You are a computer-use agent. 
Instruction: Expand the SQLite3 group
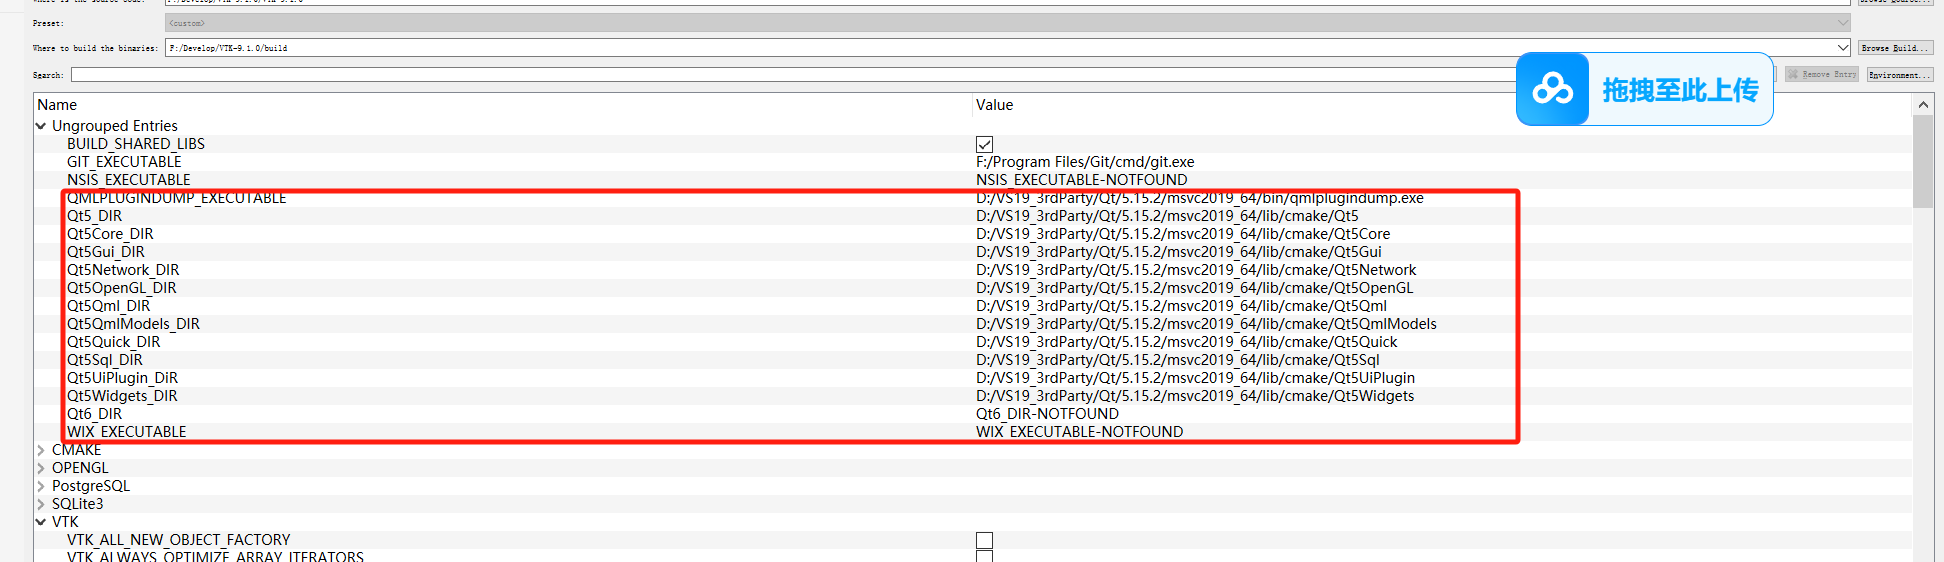[x=41, y=504]
